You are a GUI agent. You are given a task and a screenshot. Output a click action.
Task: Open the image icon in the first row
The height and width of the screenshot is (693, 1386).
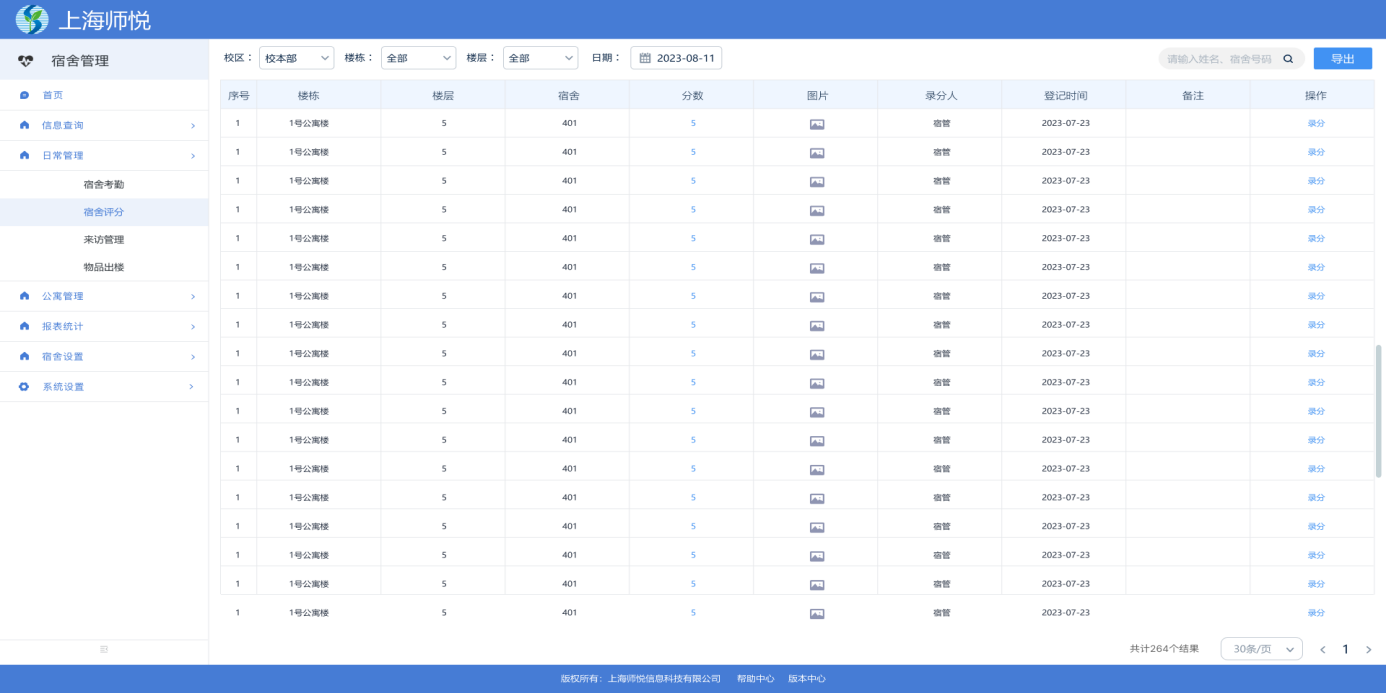click(818, 123)
